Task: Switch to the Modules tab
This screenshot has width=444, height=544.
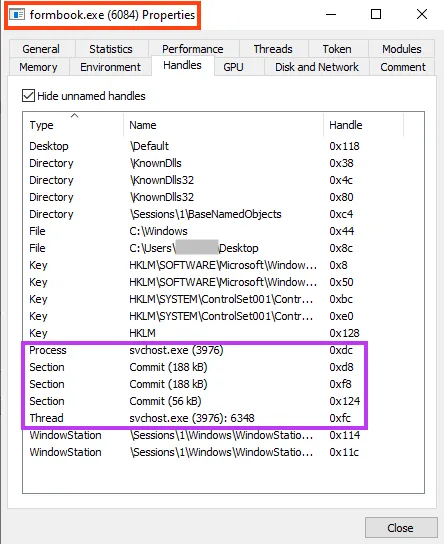Action: (402, 49)
